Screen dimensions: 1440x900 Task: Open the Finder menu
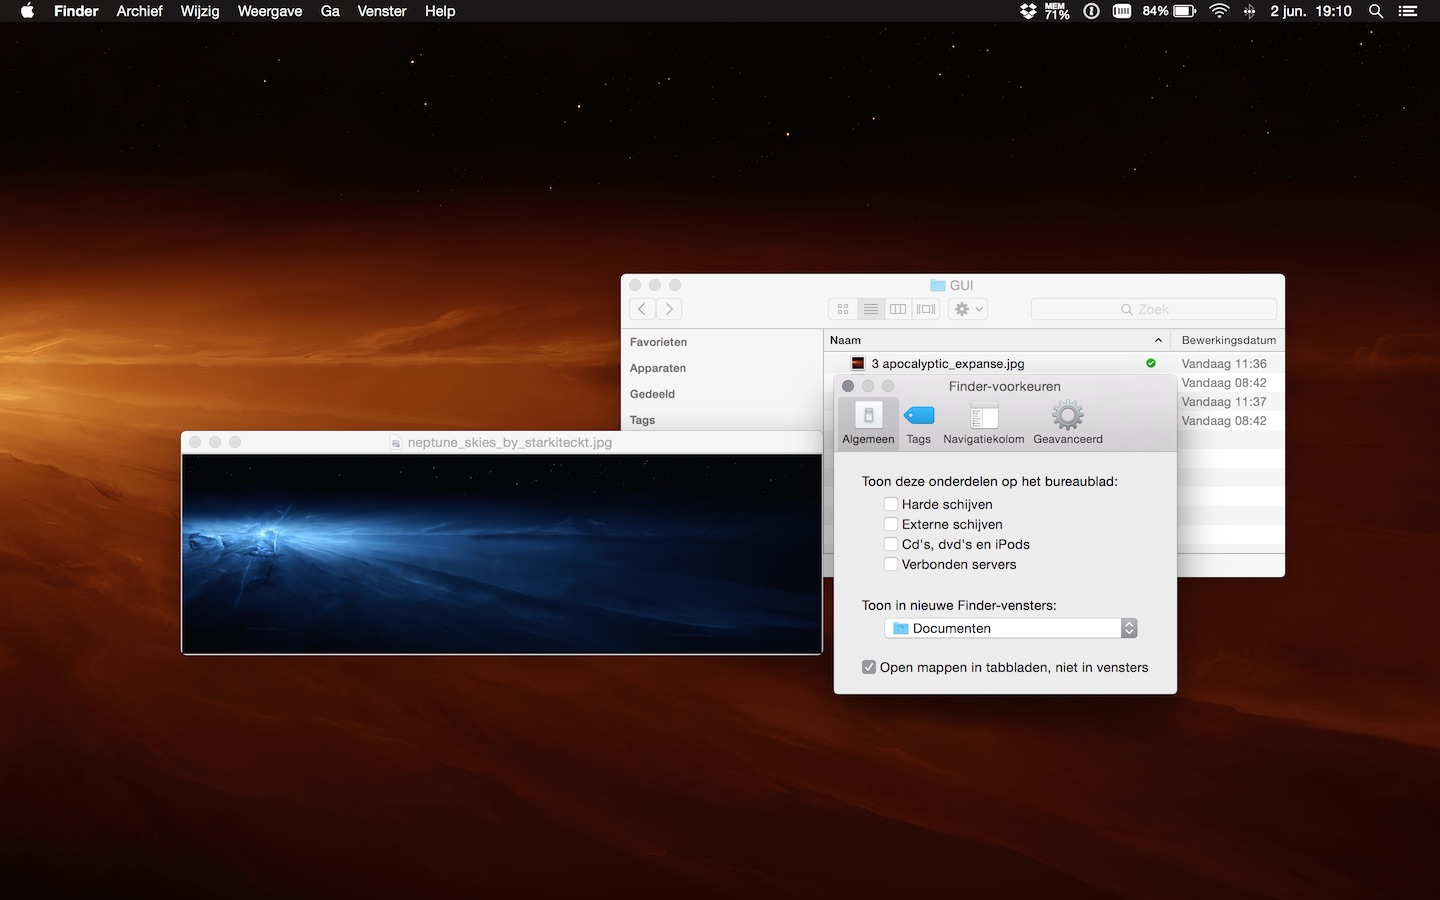(x=76, y=11)
